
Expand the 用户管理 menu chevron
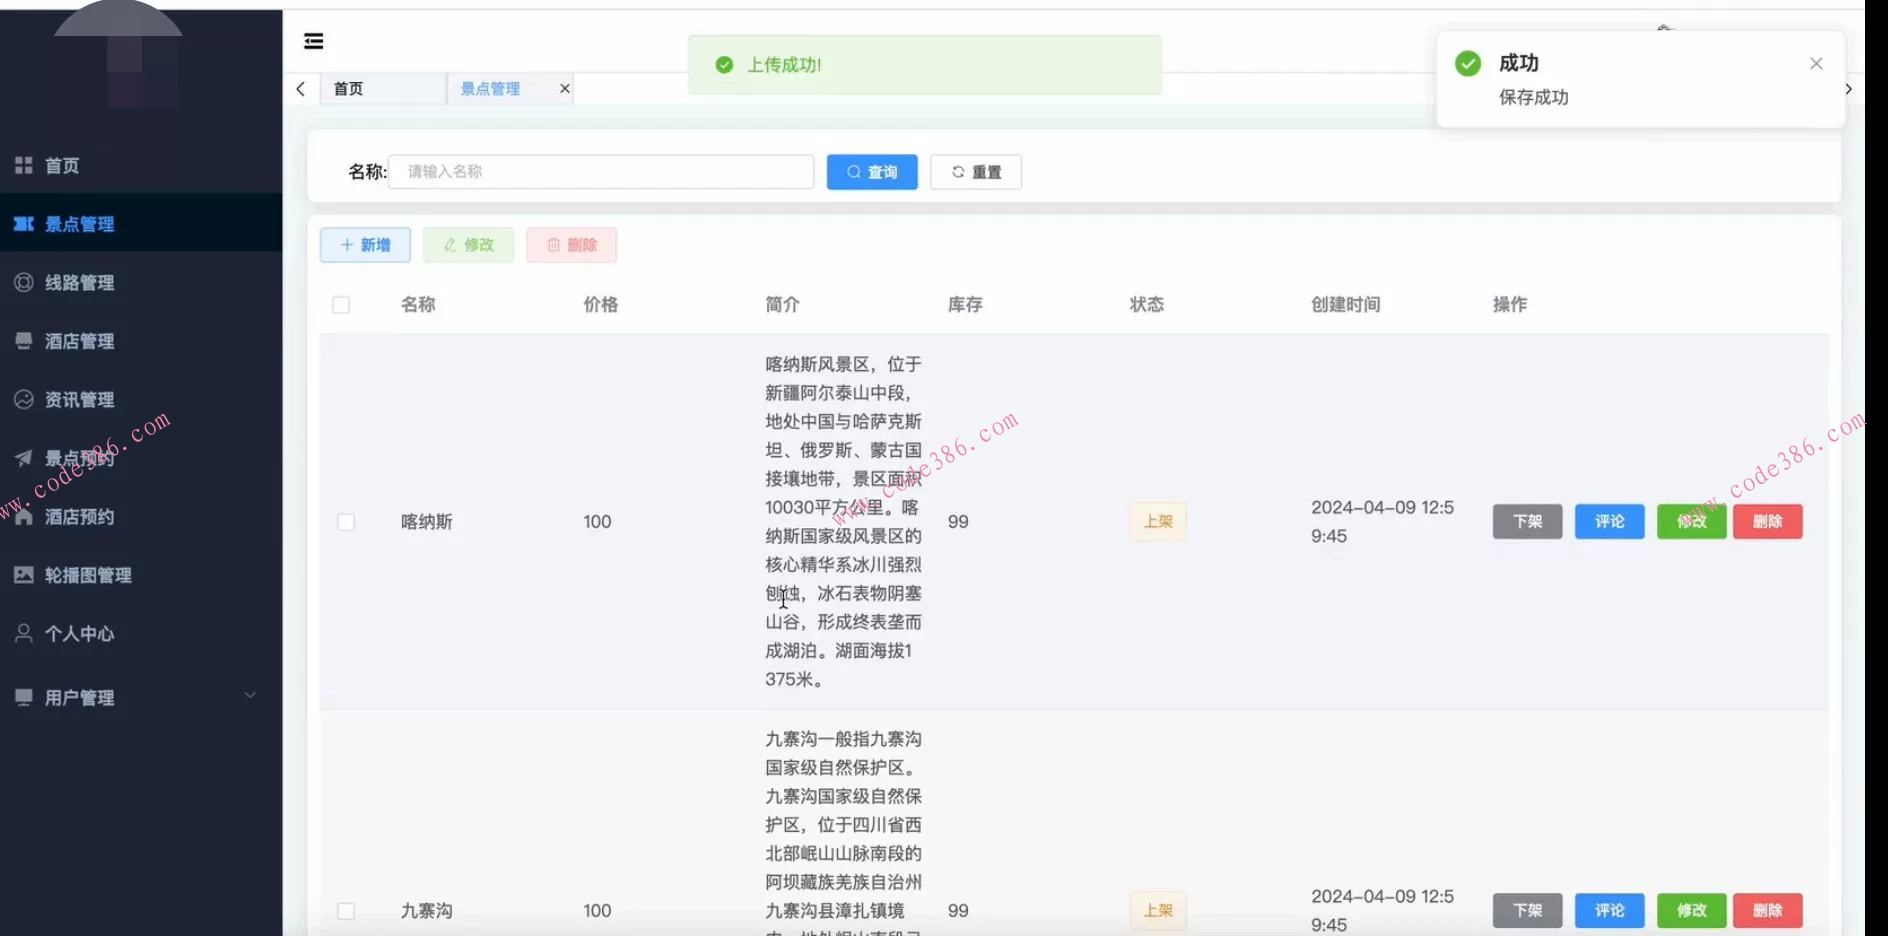pos(250,694)
